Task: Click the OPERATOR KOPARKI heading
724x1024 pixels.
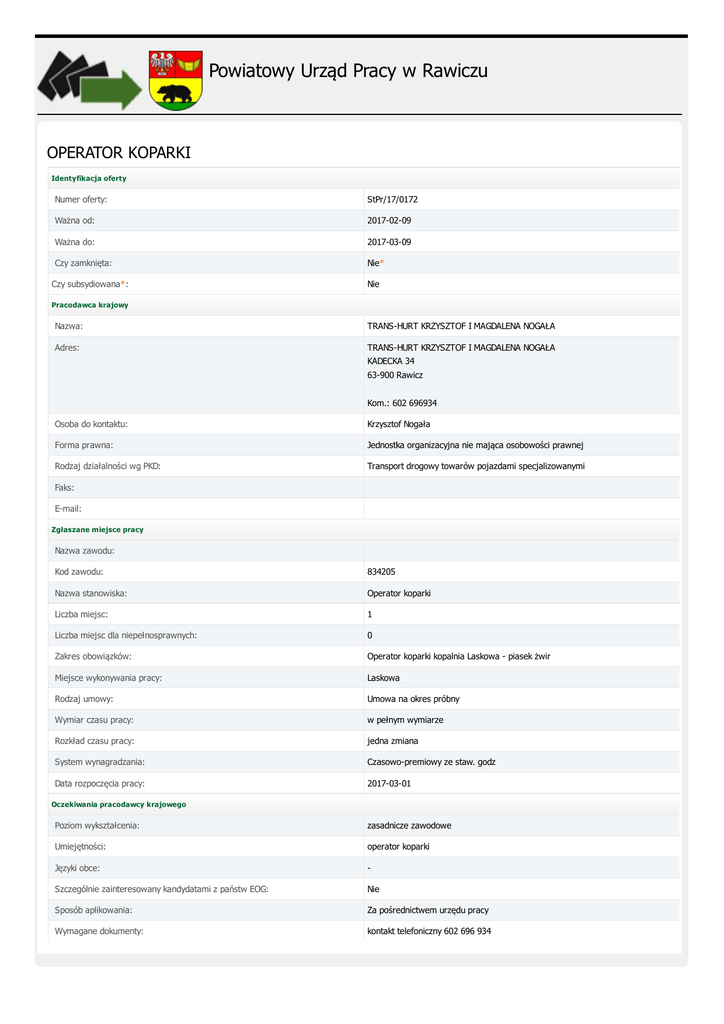Action: point(118,153)
